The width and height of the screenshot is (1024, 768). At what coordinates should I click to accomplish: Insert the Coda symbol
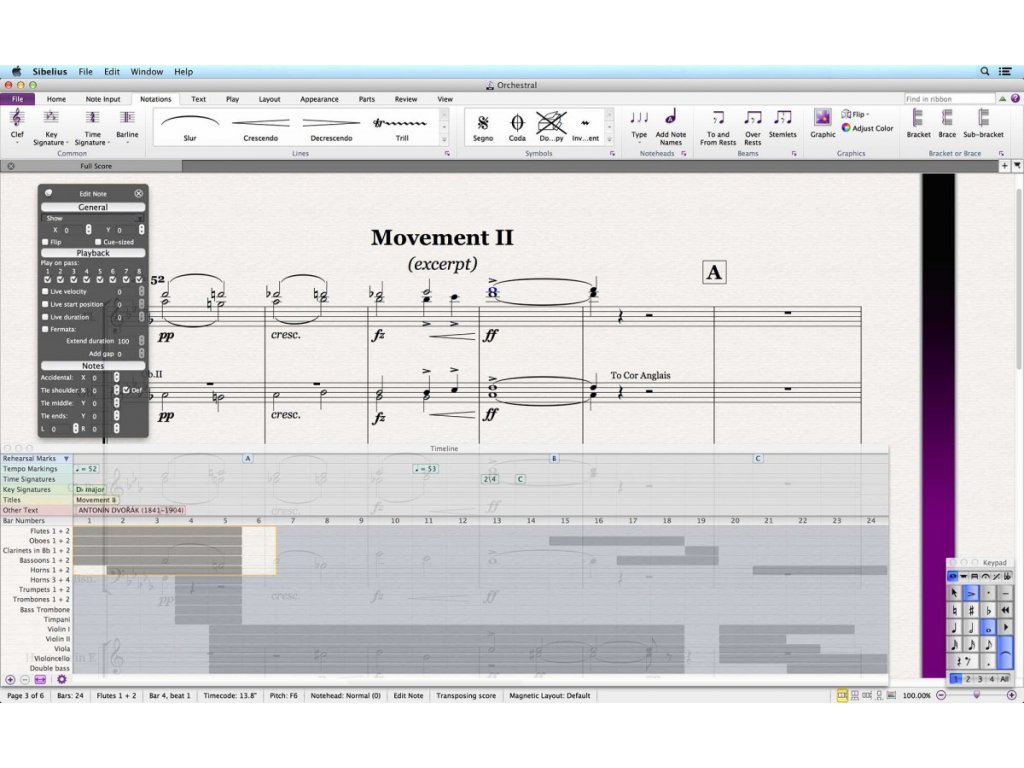point(517,127)
